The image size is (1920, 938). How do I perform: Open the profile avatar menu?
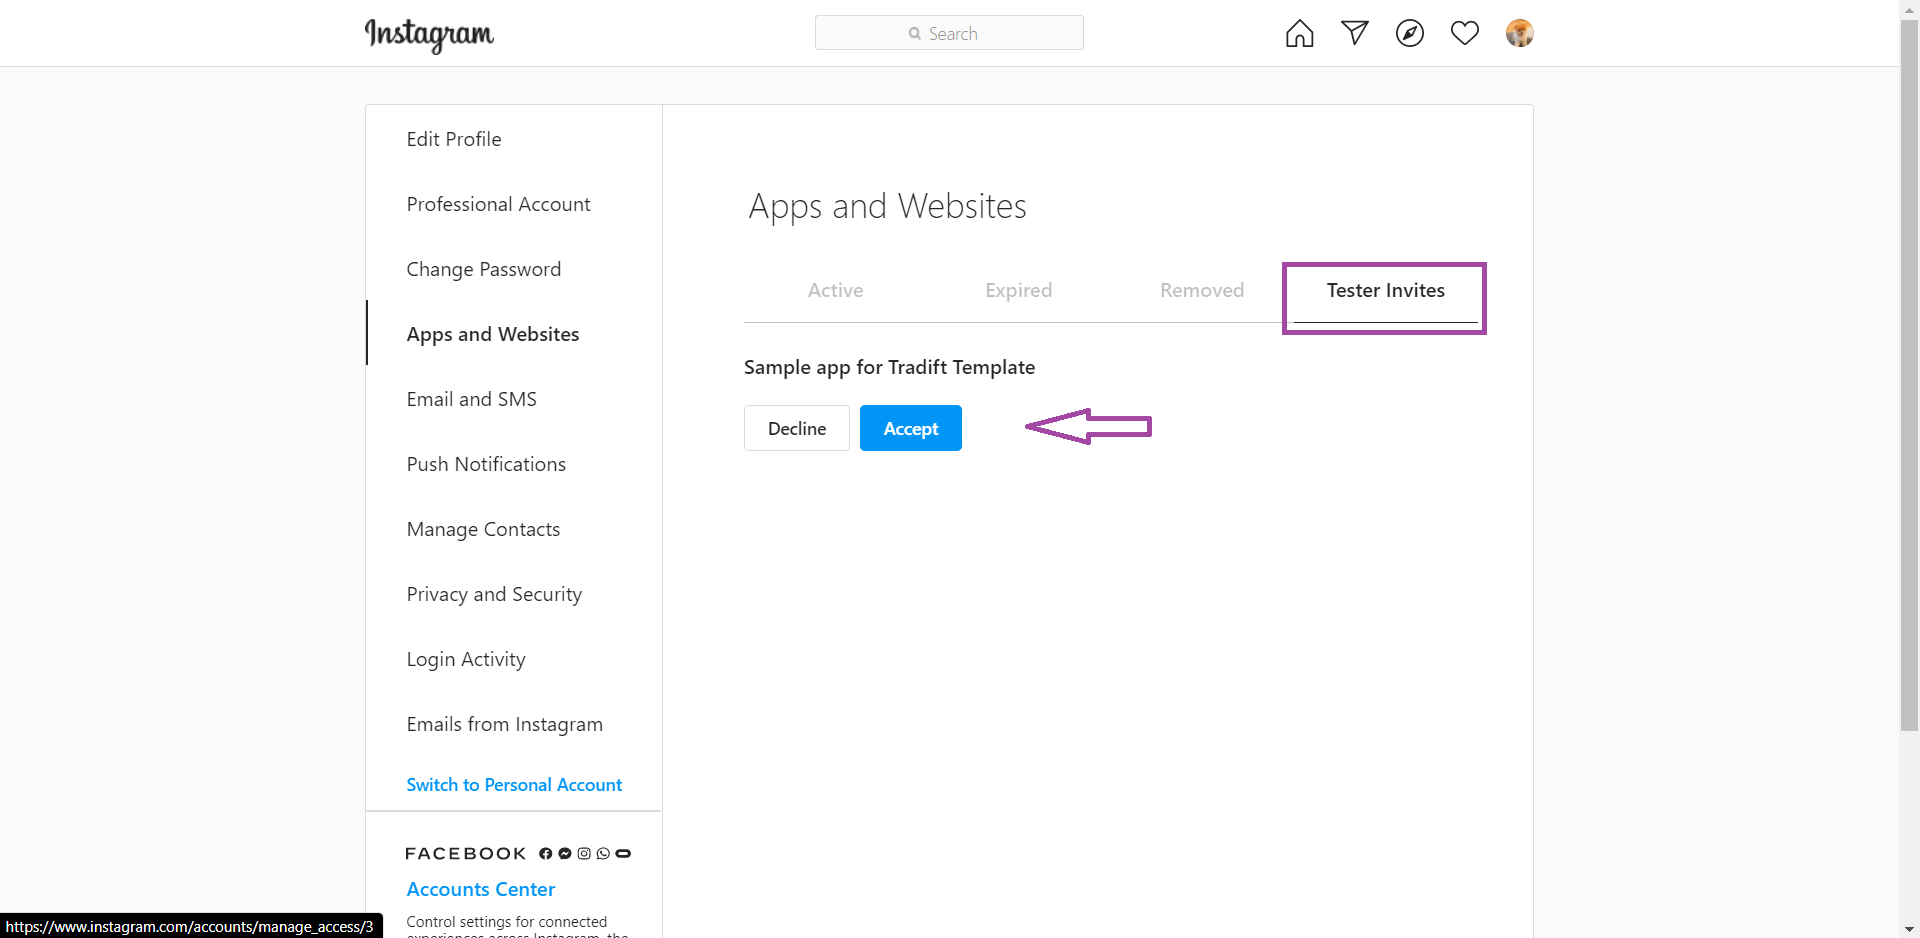click(1519, 33)
